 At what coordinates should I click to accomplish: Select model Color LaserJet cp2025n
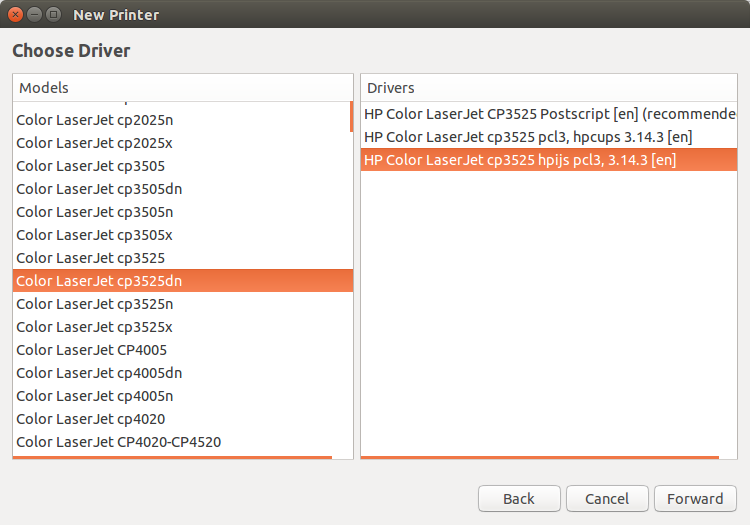tap(182, 120)
